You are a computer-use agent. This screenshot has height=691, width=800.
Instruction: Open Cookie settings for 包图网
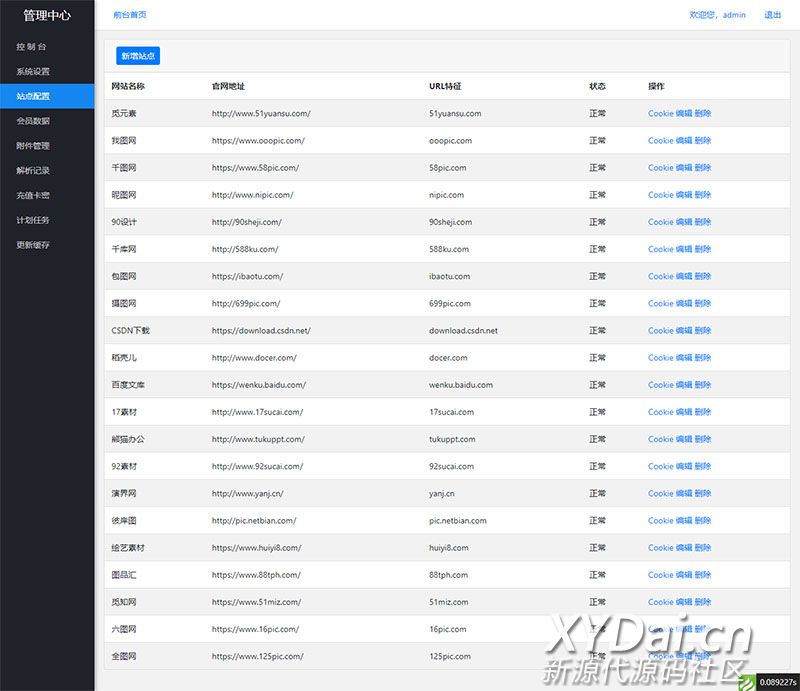pos(661,276)
